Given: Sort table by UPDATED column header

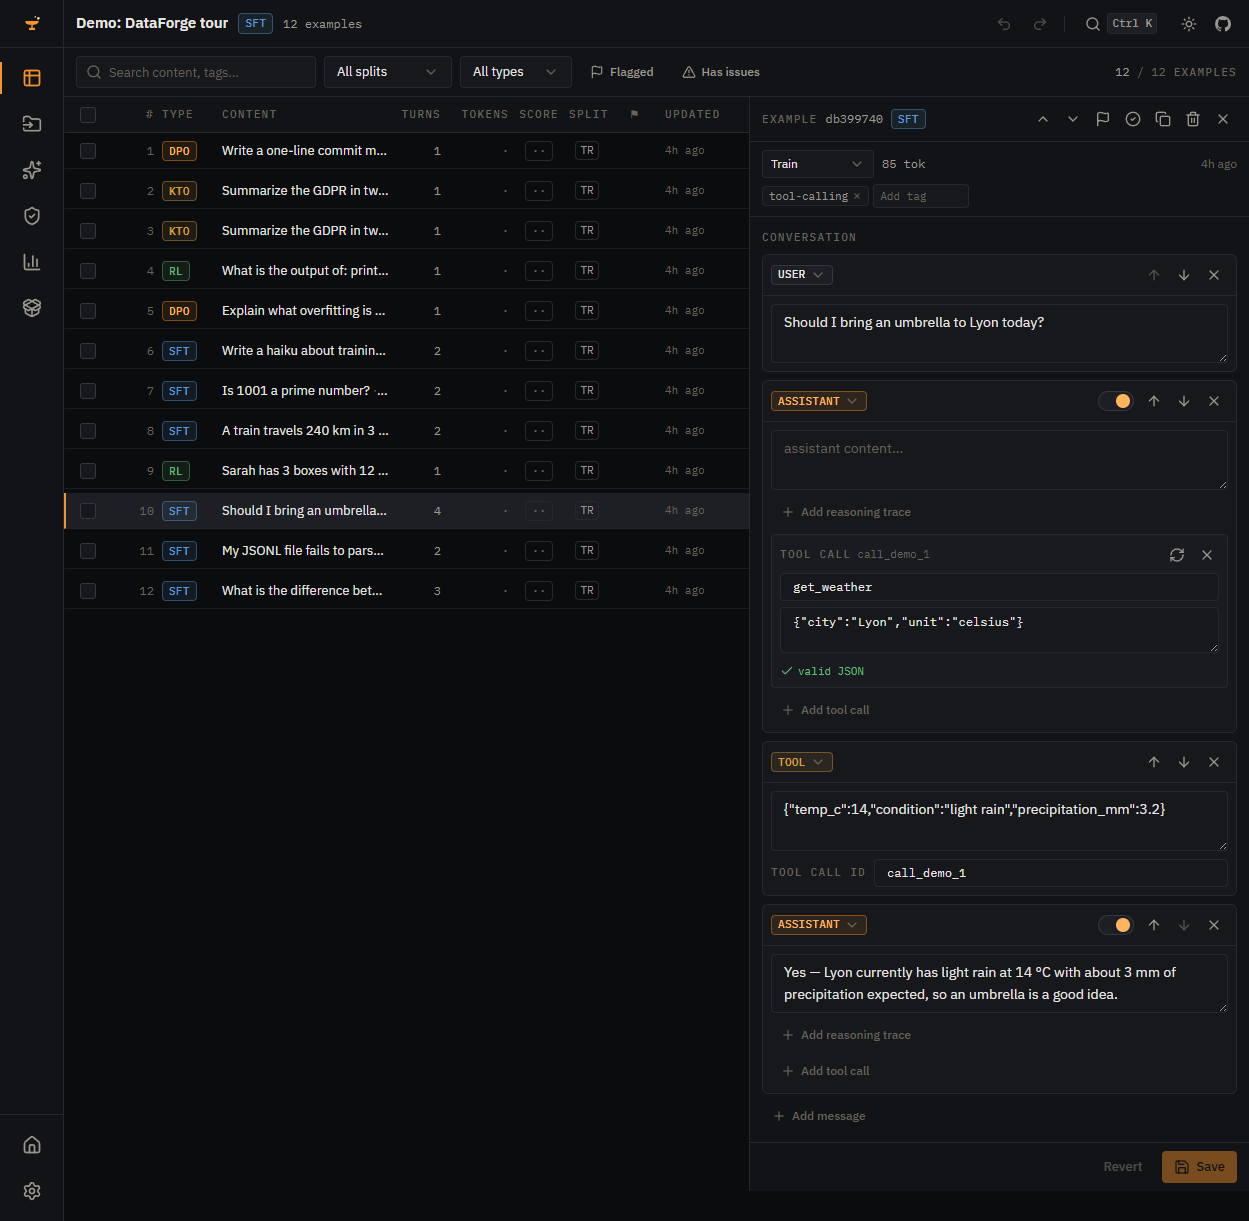Looking at the screenshot, I should [x=692, y=115].
